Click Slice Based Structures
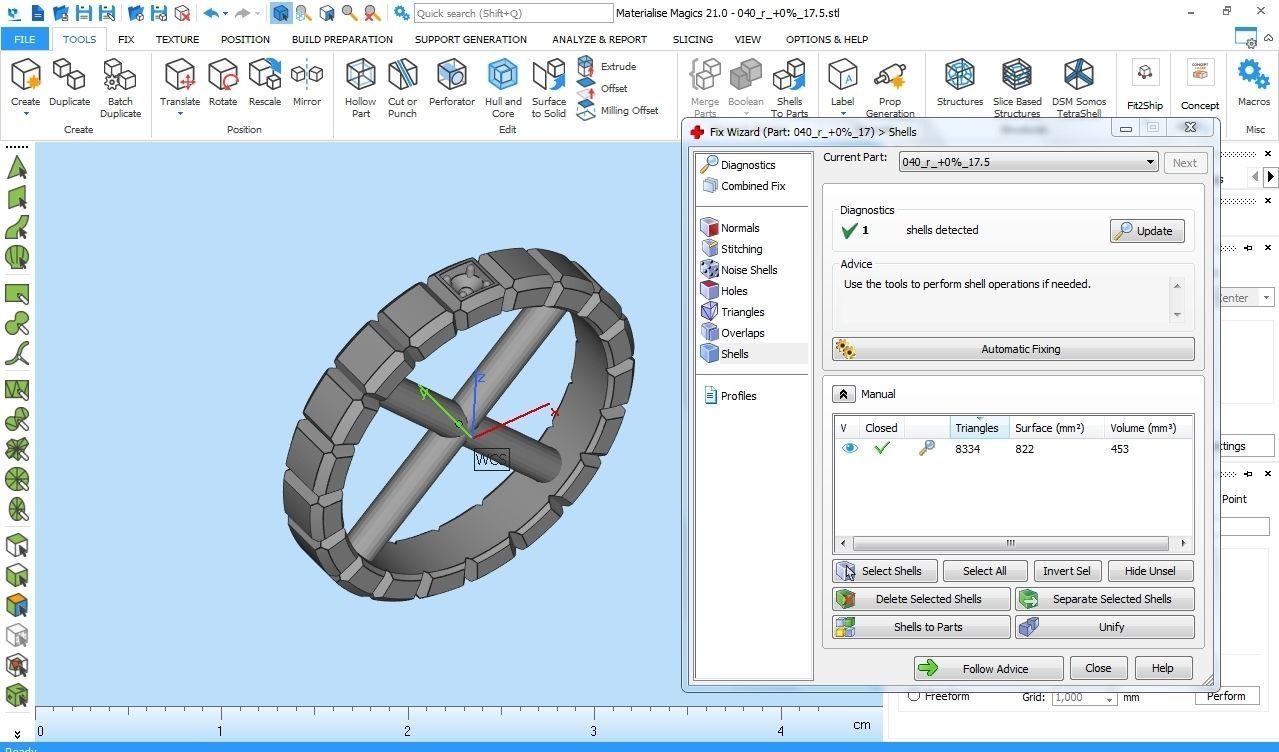The width and height of the screenshot is (1279, 752). point(1017,88)
